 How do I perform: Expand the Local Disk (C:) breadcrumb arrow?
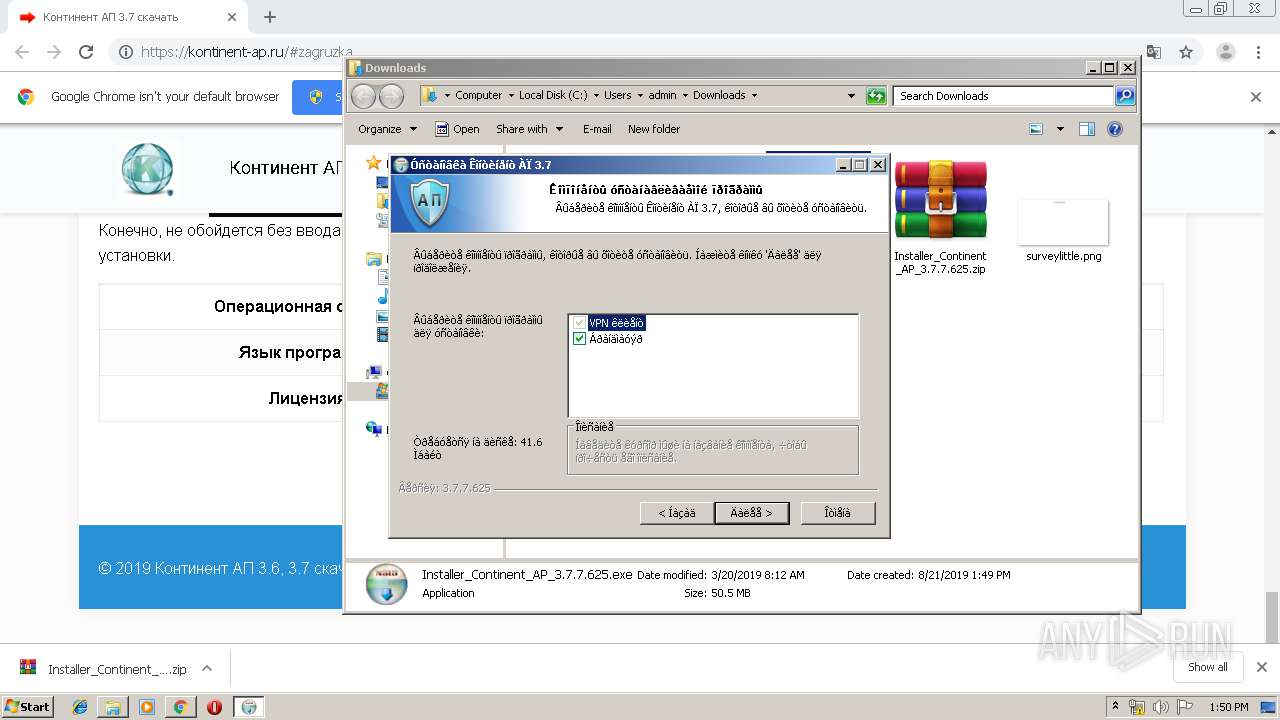click(596, 96)
